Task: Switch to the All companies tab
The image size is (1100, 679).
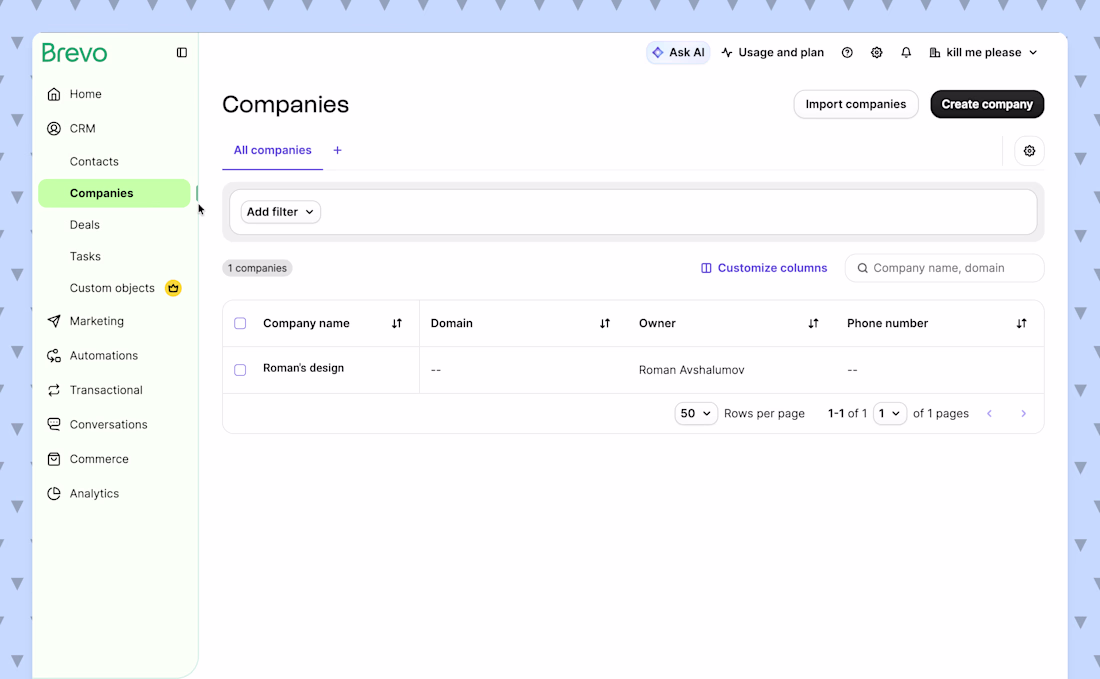Action: click(x=272, y=150)
